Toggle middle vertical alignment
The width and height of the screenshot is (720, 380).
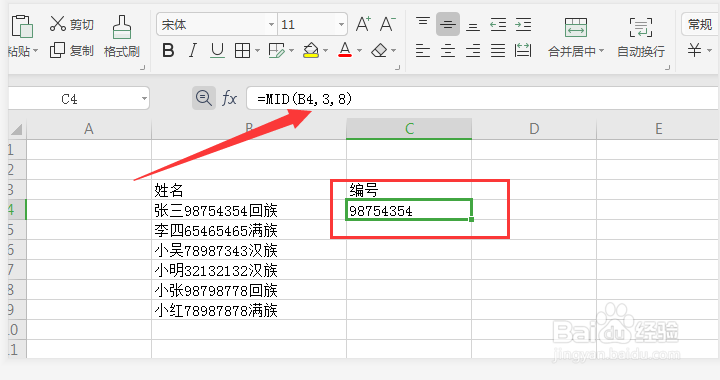pyautogui.click(x=448, y=24)
